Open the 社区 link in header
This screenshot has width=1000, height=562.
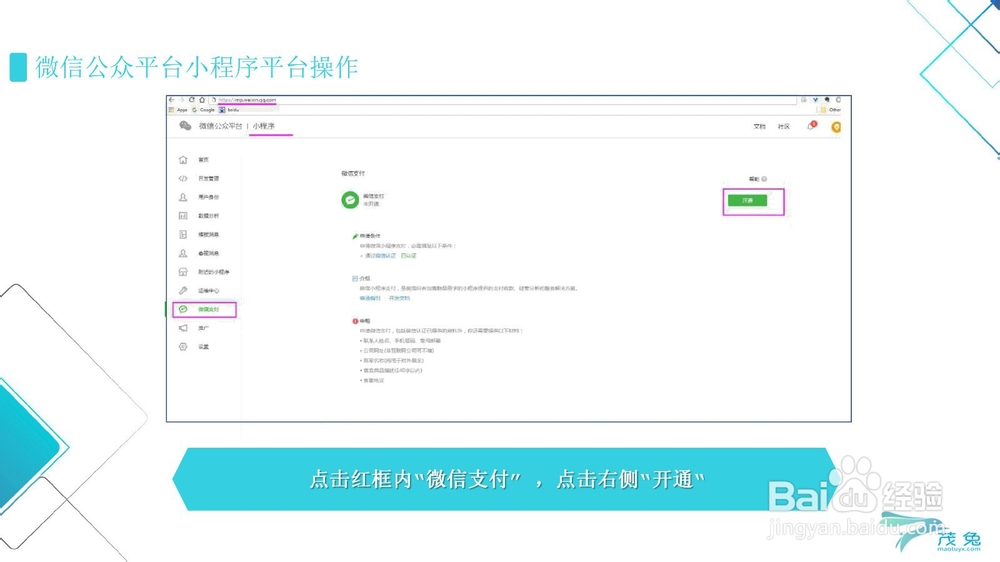click(784, 126)
